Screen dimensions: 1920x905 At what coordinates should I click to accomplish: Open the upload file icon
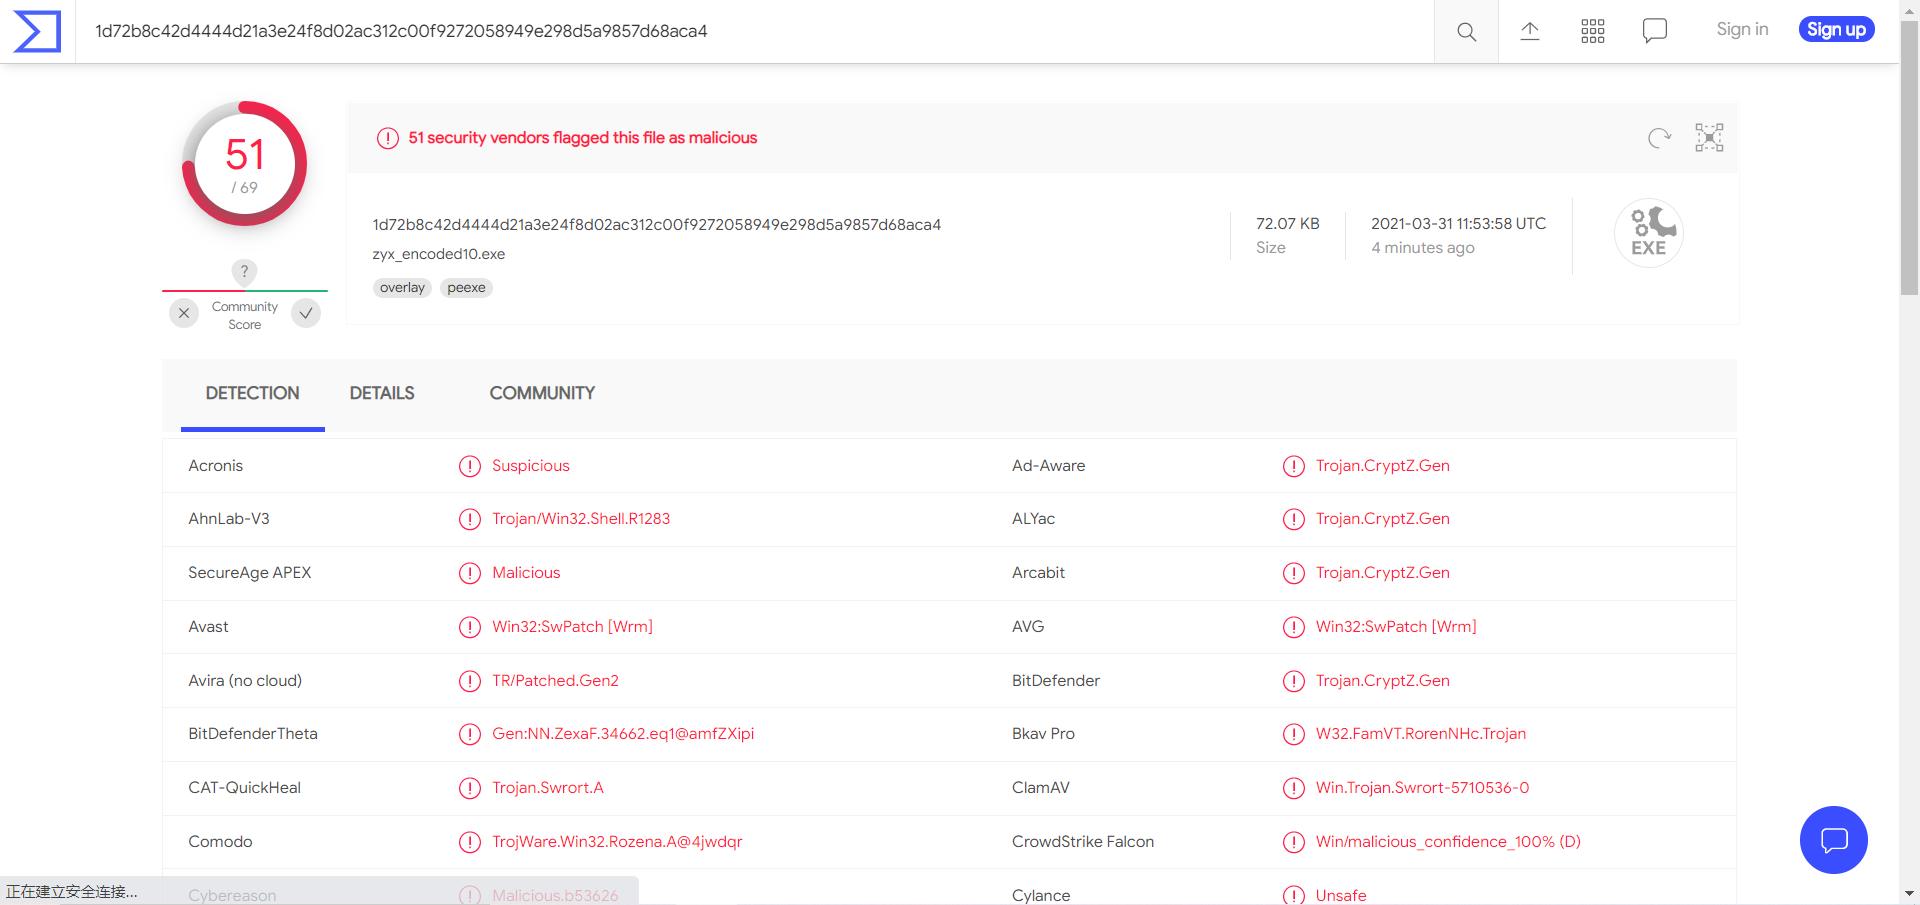1529,31
